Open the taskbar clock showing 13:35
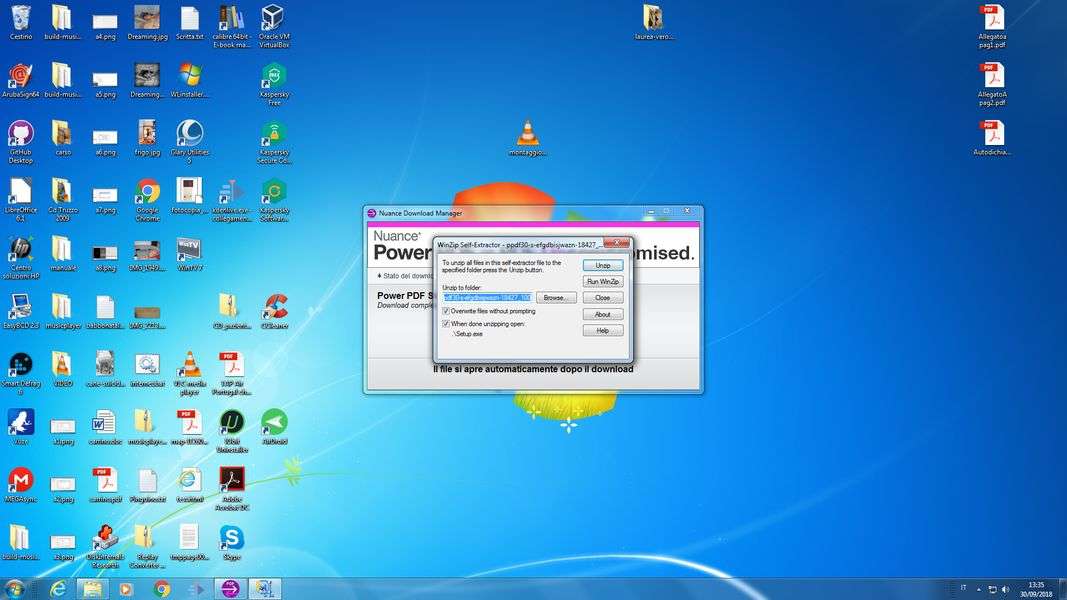 (x=1036, y=589)
